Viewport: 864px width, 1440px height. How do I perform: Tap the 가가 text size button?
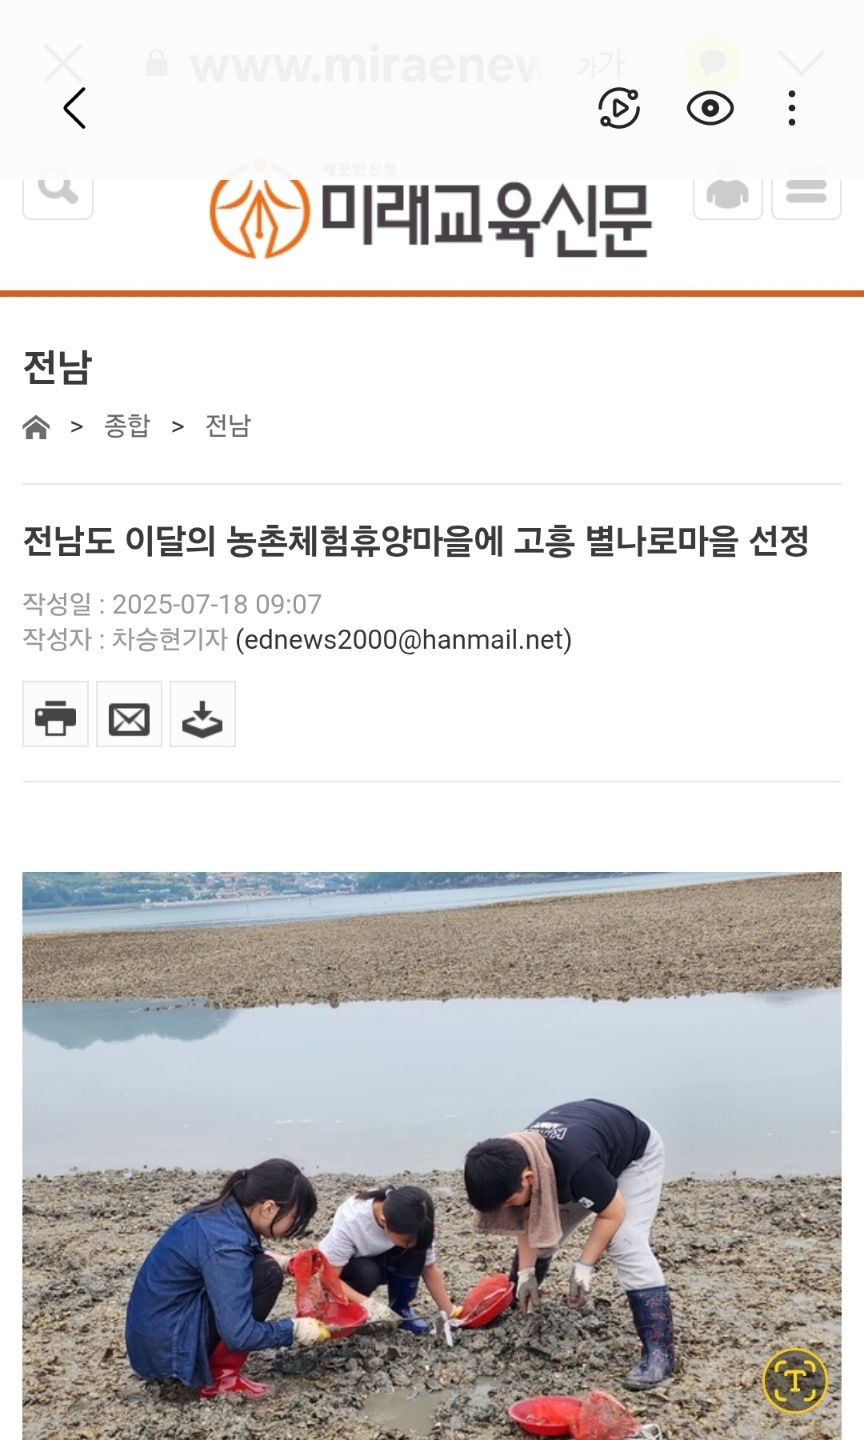[x=599, y=65]
